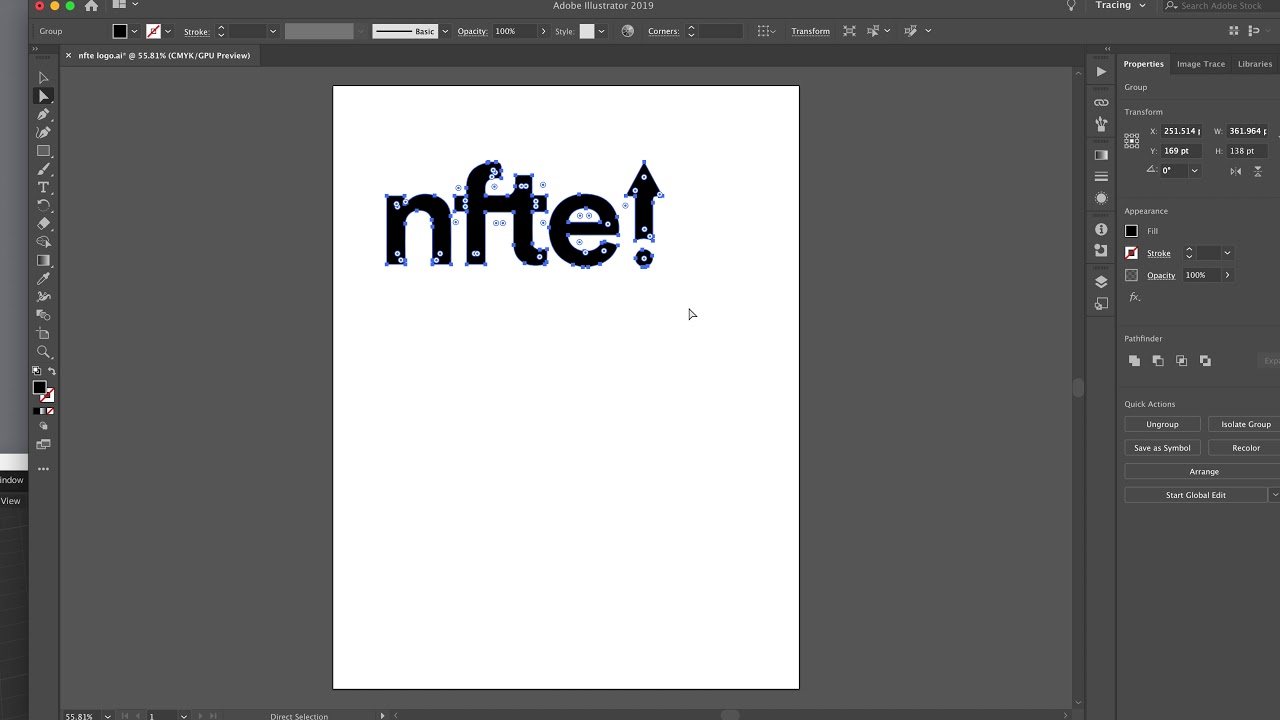The image size is (1280, 720).
Task: Flip vertically in Transform section
Action: [x=1258, y=171]
